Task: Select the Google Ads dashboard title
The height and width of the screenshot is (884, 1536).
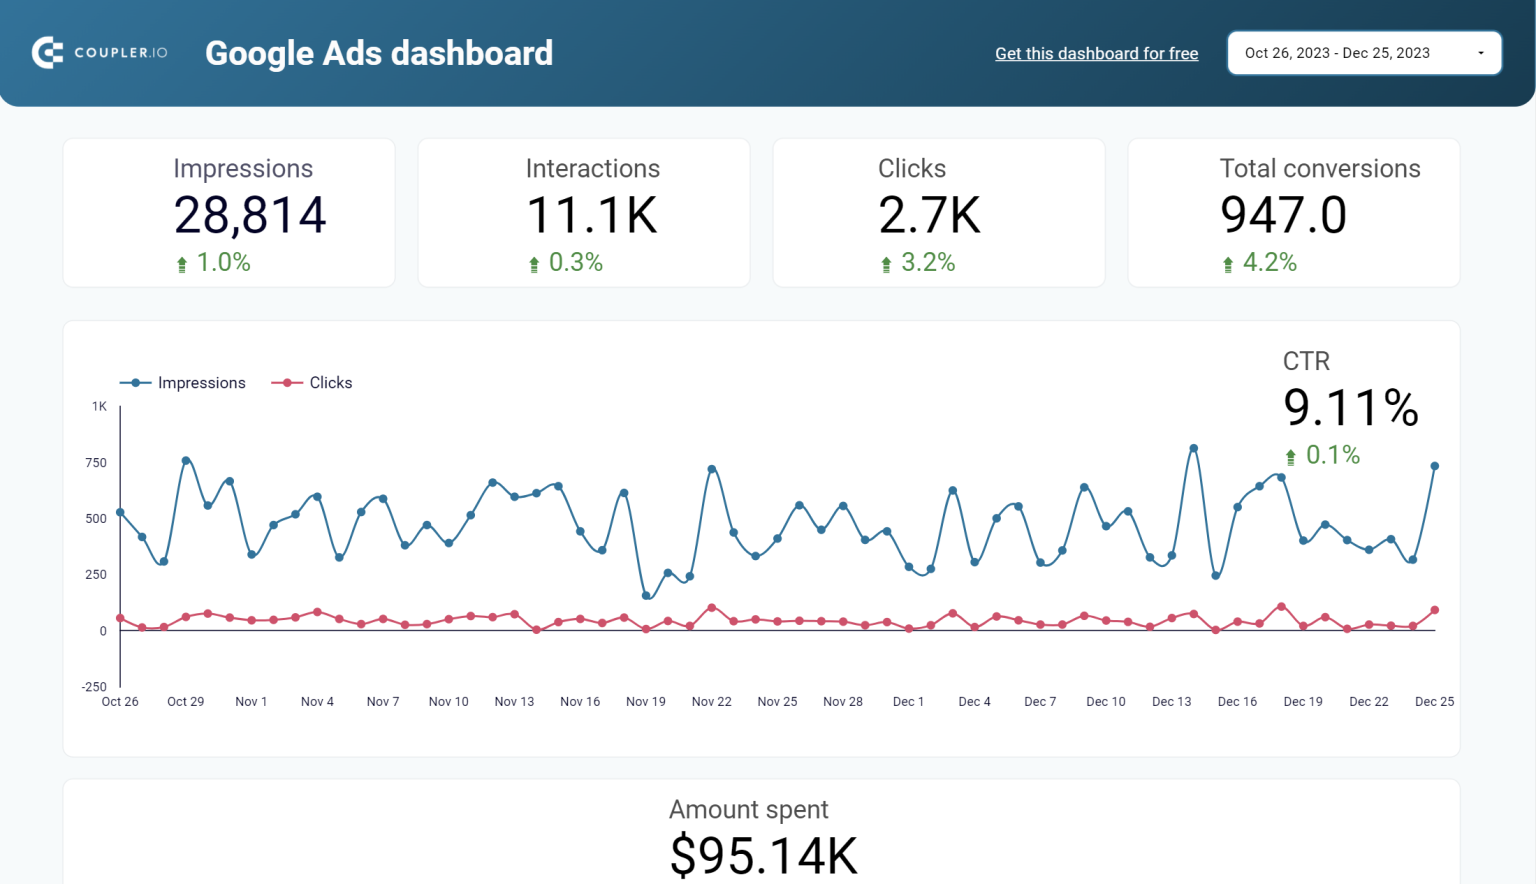Action: coord(379,53)
